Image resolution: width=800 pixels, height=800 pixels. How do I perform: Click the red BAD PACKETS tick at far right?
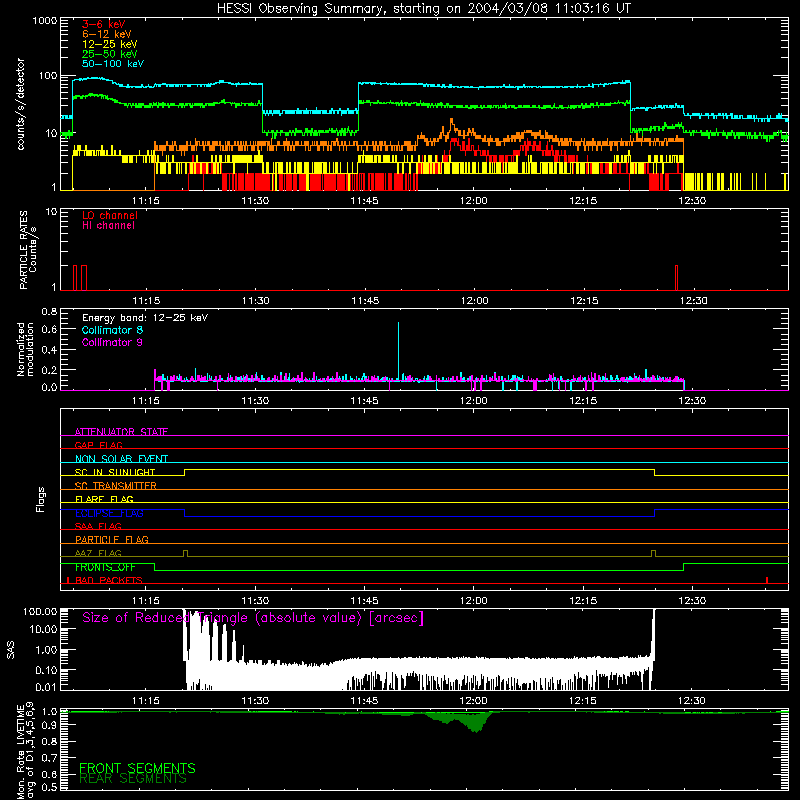(x=767, y=580)
